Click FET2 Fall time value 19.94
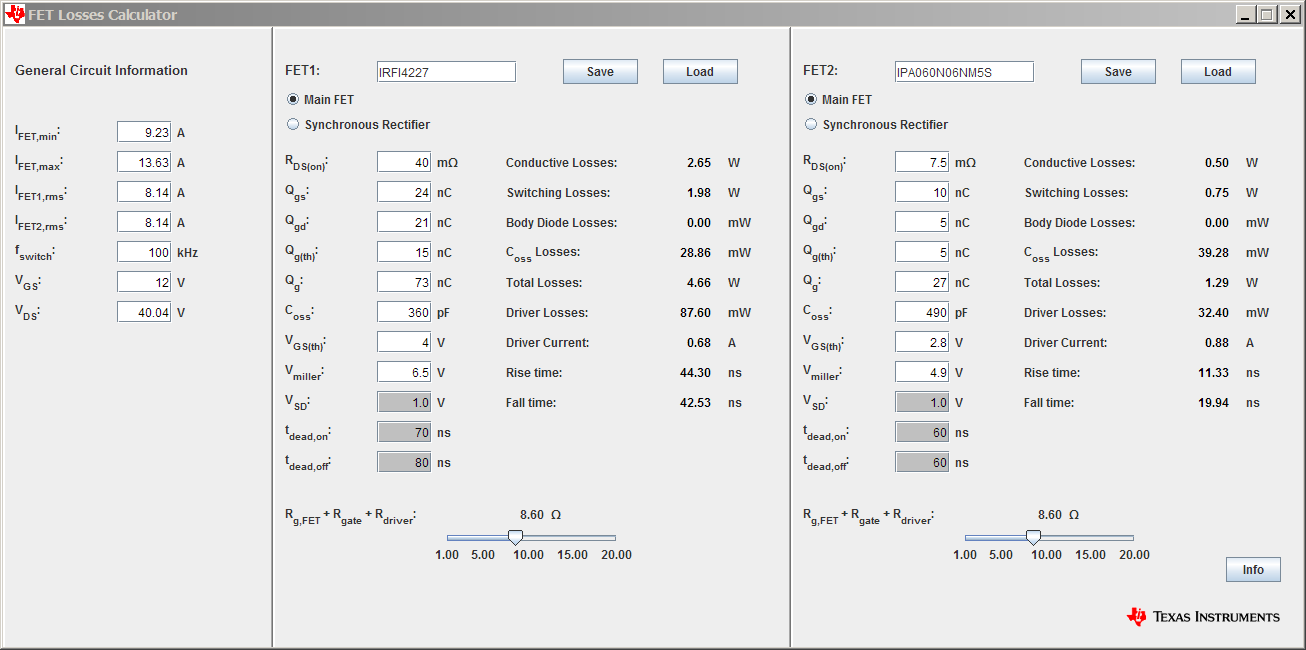Screen dimensions: 1306x650 (1213, 403)
